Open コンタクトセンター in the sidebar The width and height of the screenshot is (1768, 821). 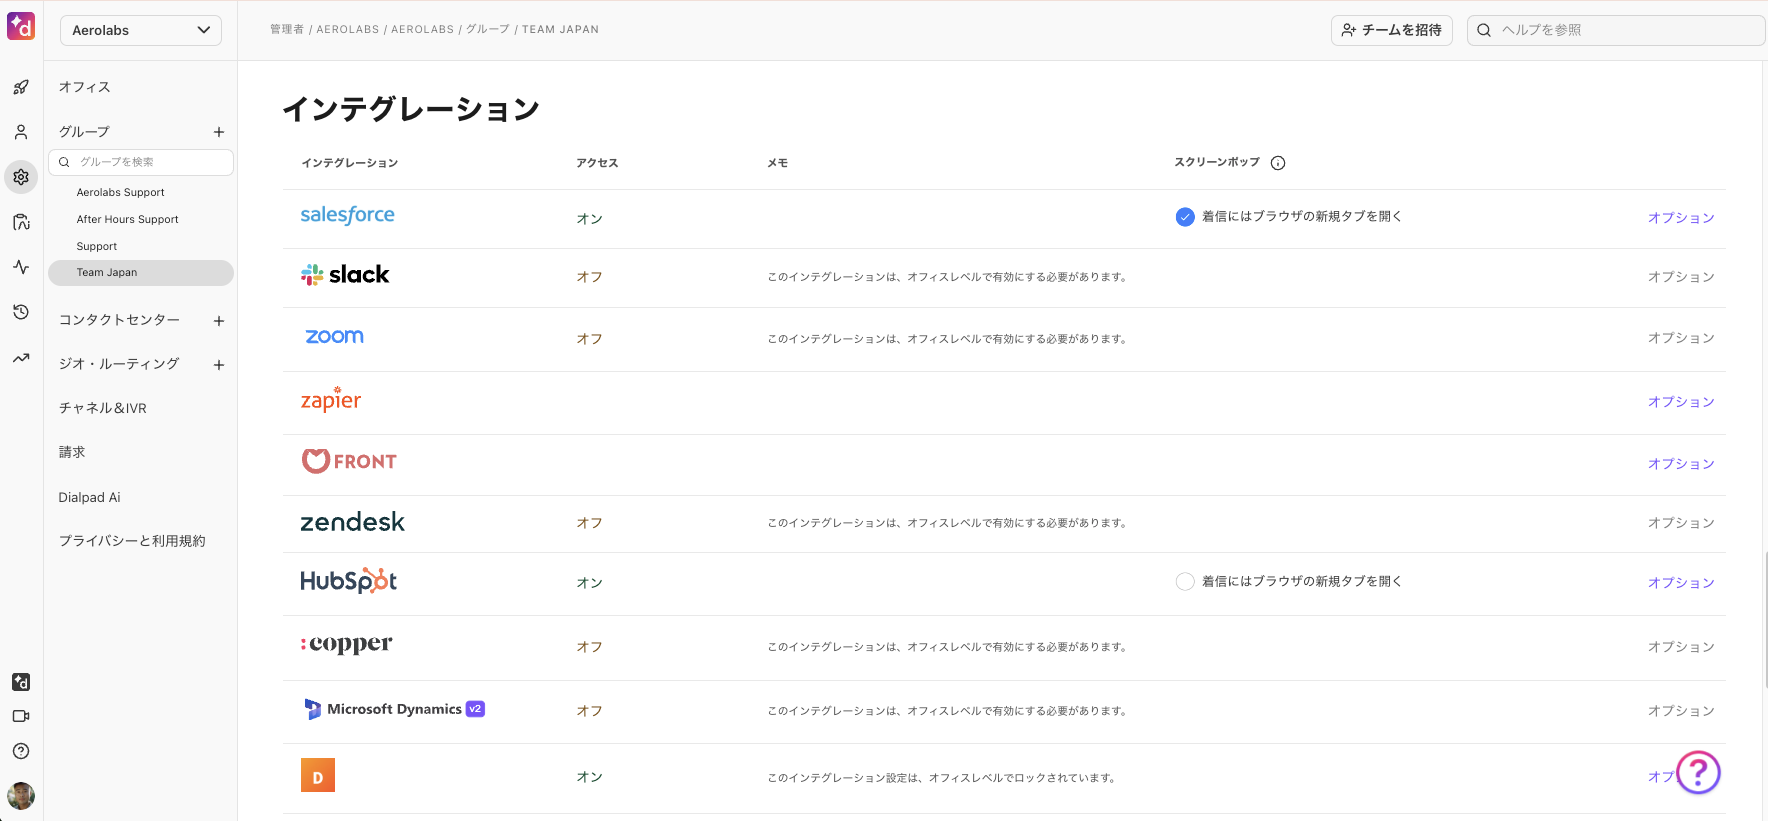pos(119,320)
